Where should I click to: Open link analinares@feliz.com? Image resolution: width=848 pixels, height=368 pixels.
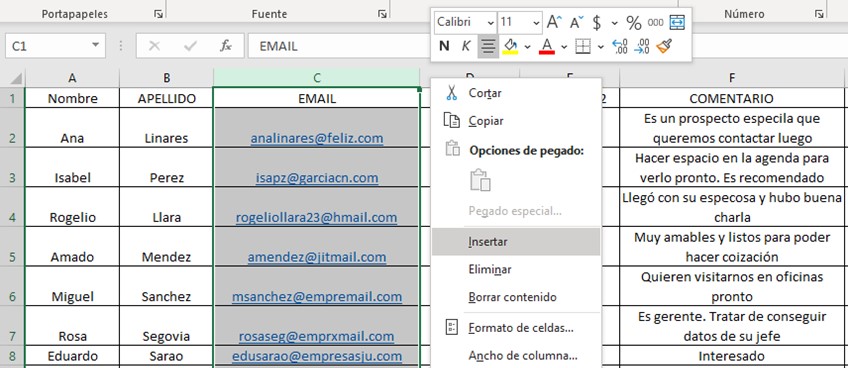coord(317,138)
